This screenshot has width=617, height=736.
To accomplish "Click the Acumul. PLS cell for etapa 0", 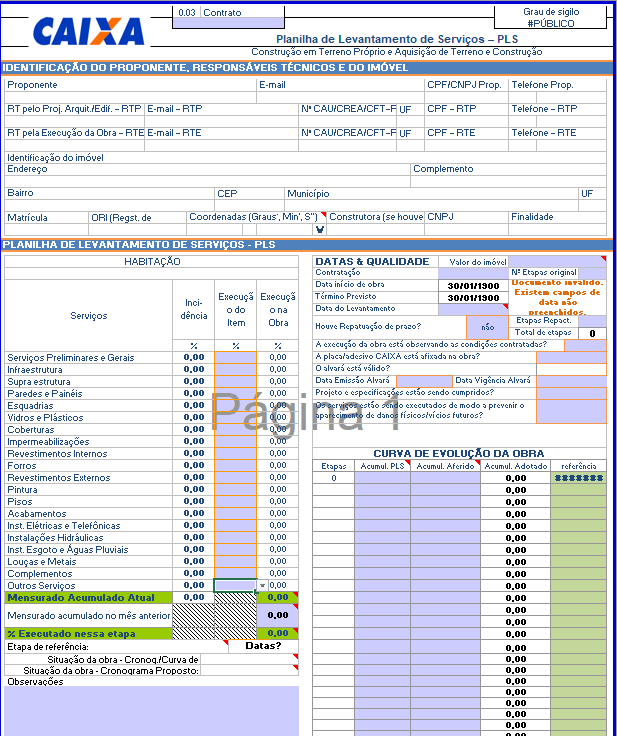I will pyautogui.click(x=382, y=478).
